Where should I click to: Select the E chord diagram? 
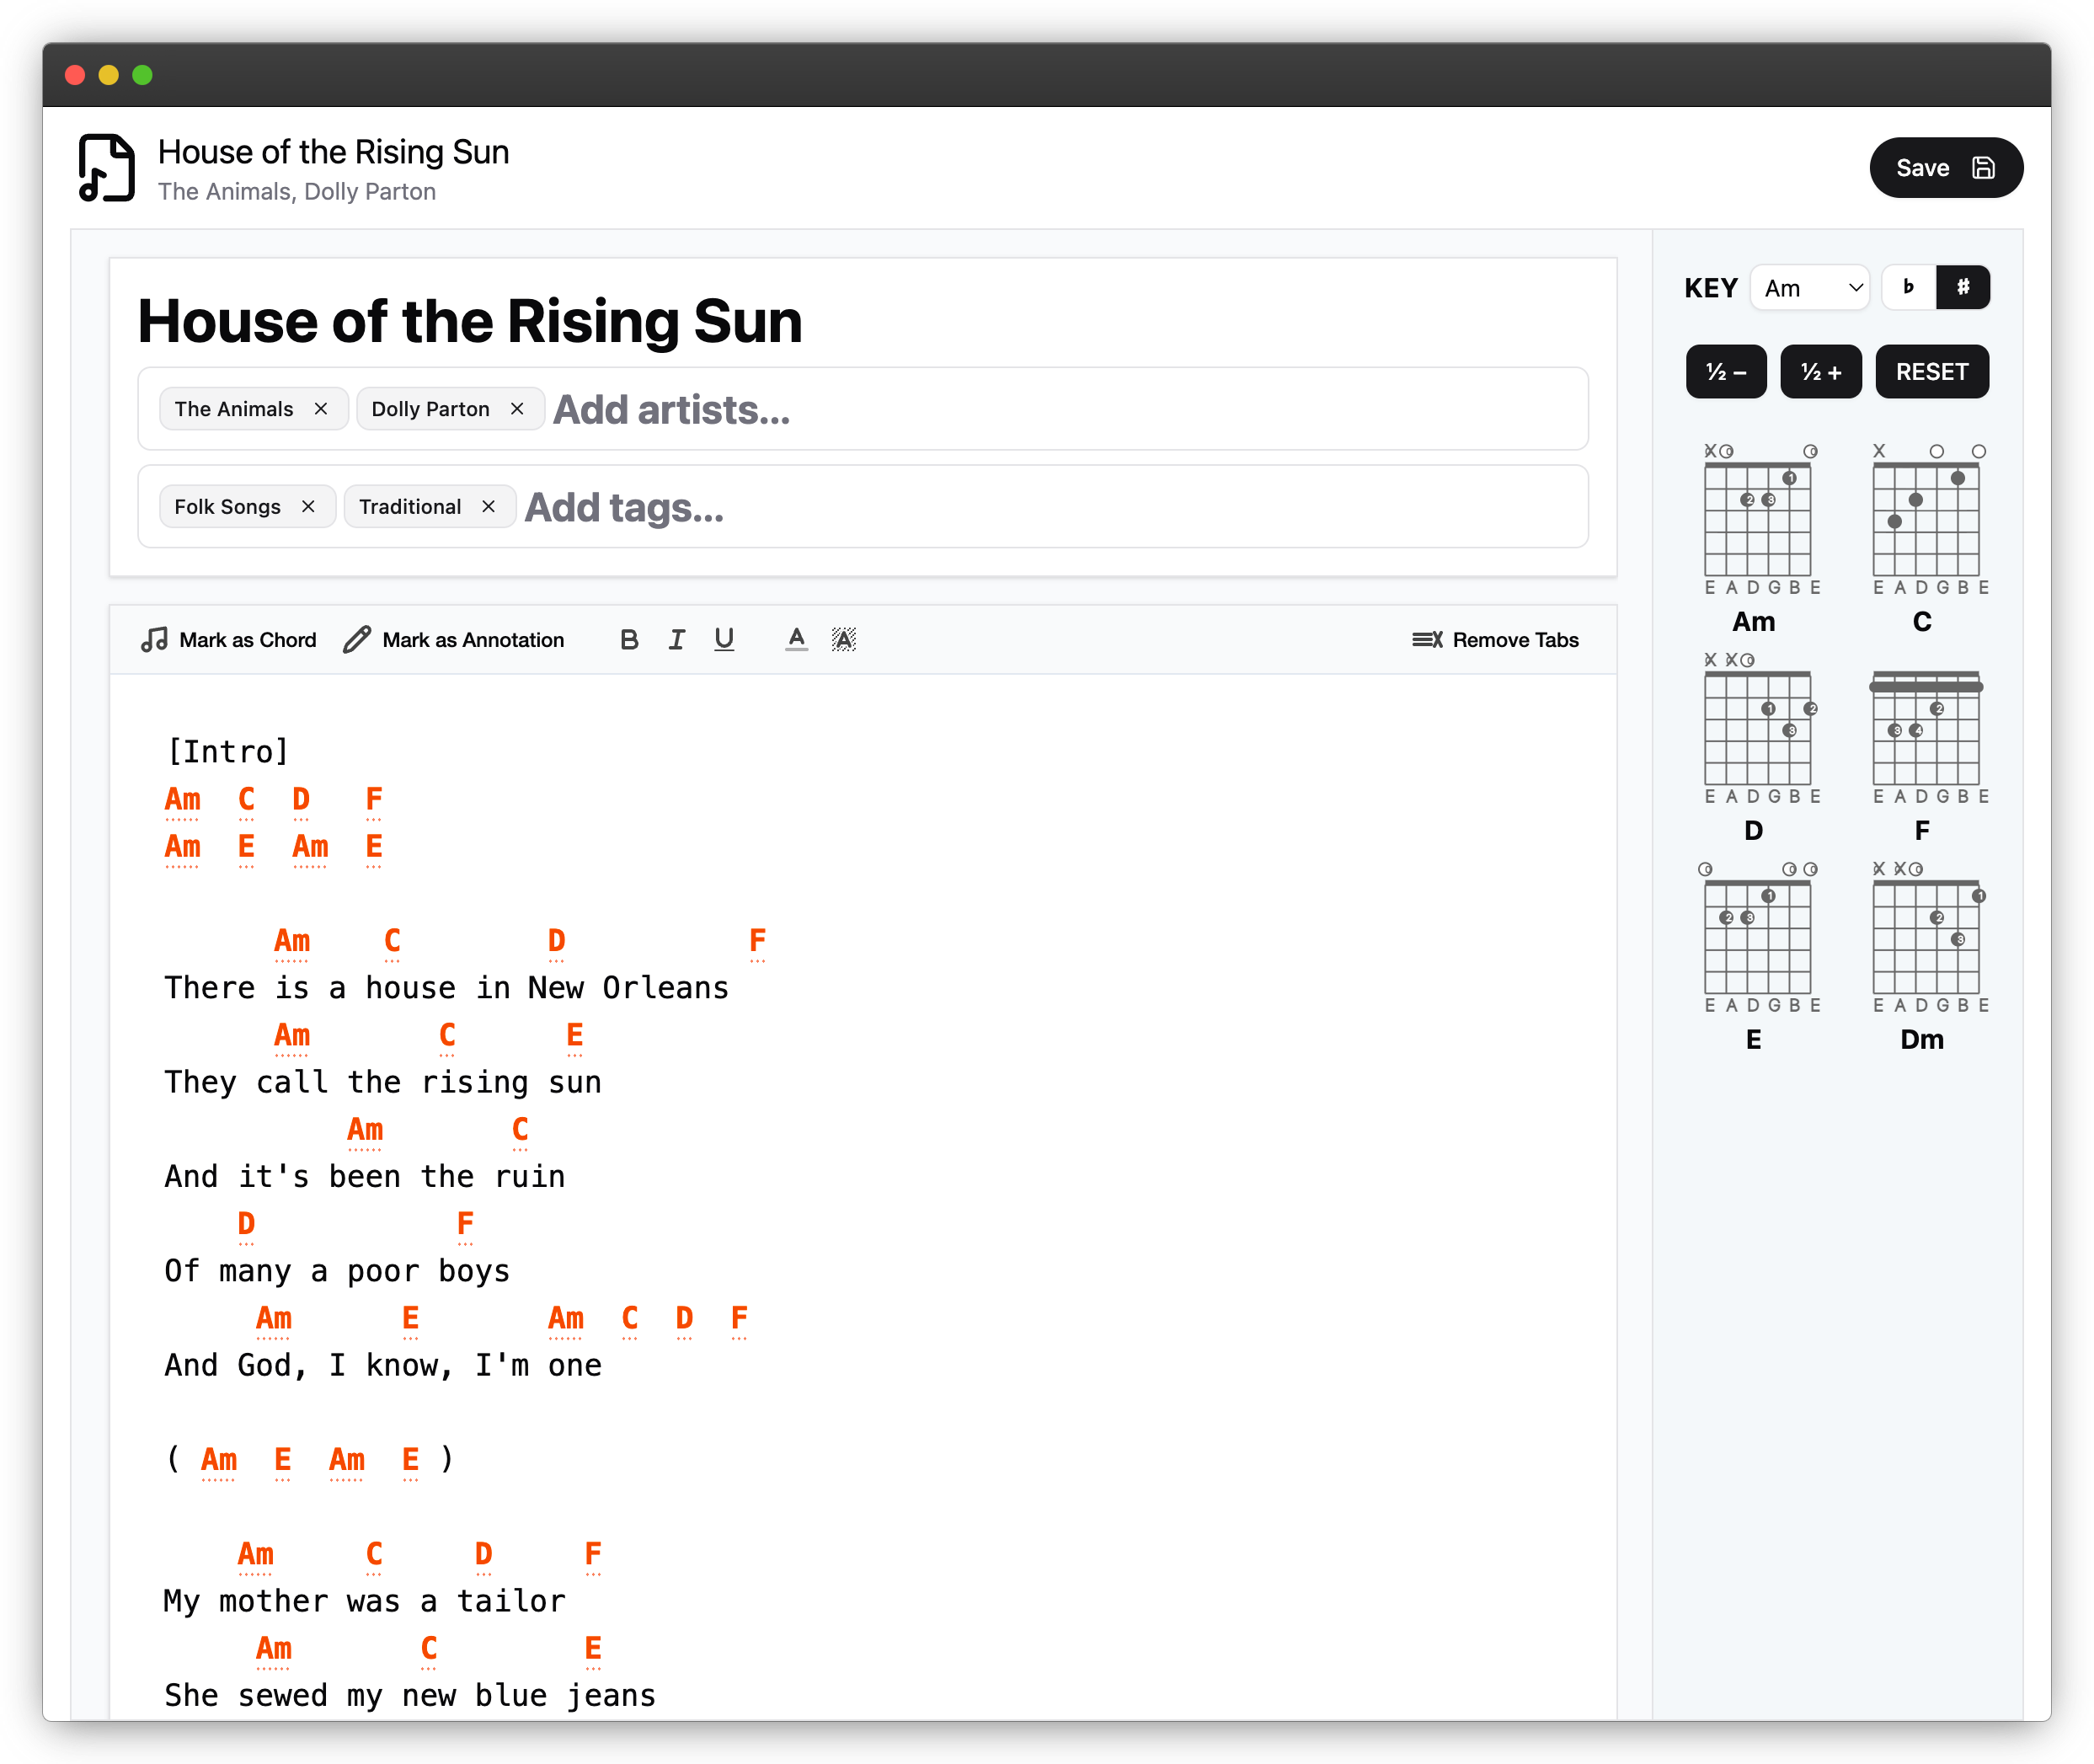point(1758,956)
